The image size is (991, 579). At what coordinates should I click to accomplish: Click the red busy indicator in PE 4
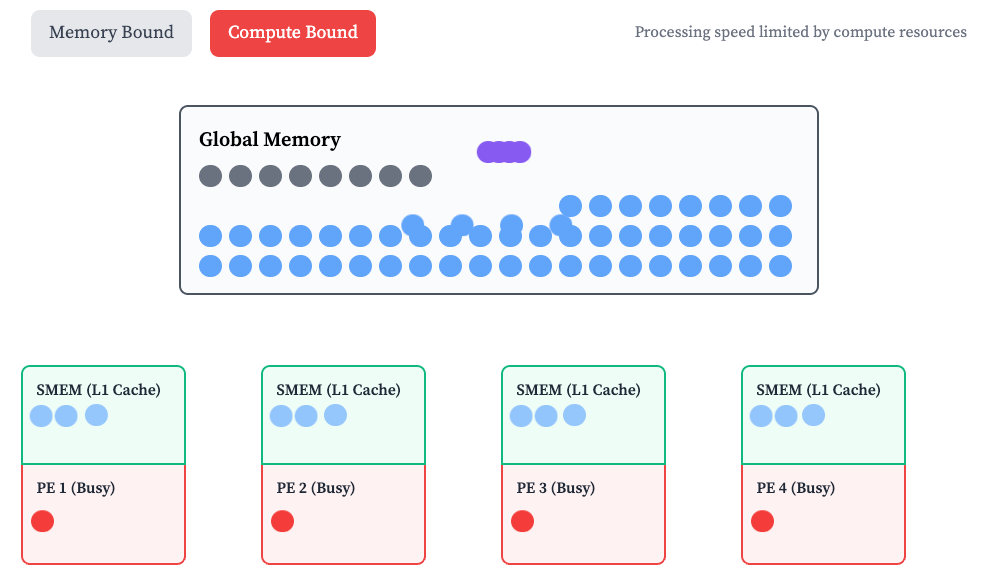point(762,521)
